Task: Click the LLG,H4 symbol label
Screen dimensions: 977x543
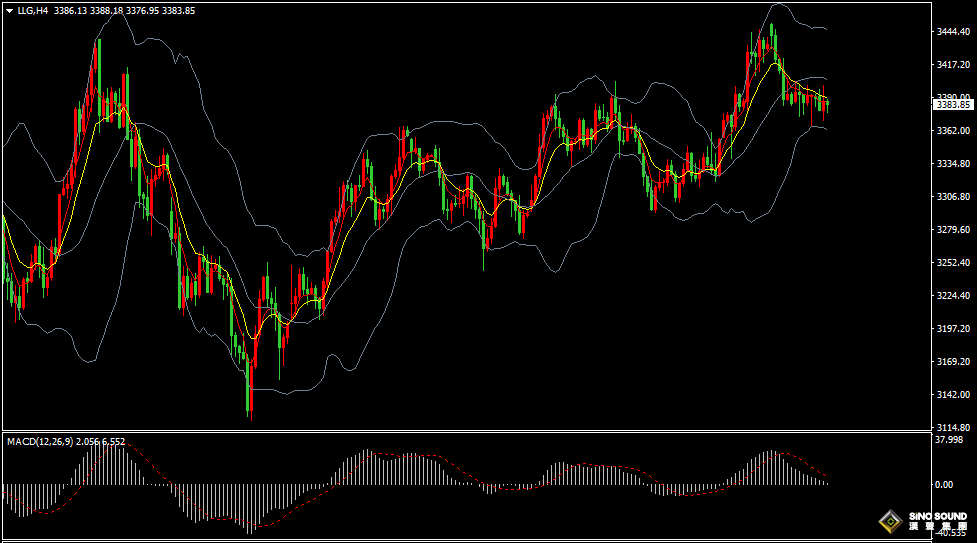Action: click(x=33, y=10)
